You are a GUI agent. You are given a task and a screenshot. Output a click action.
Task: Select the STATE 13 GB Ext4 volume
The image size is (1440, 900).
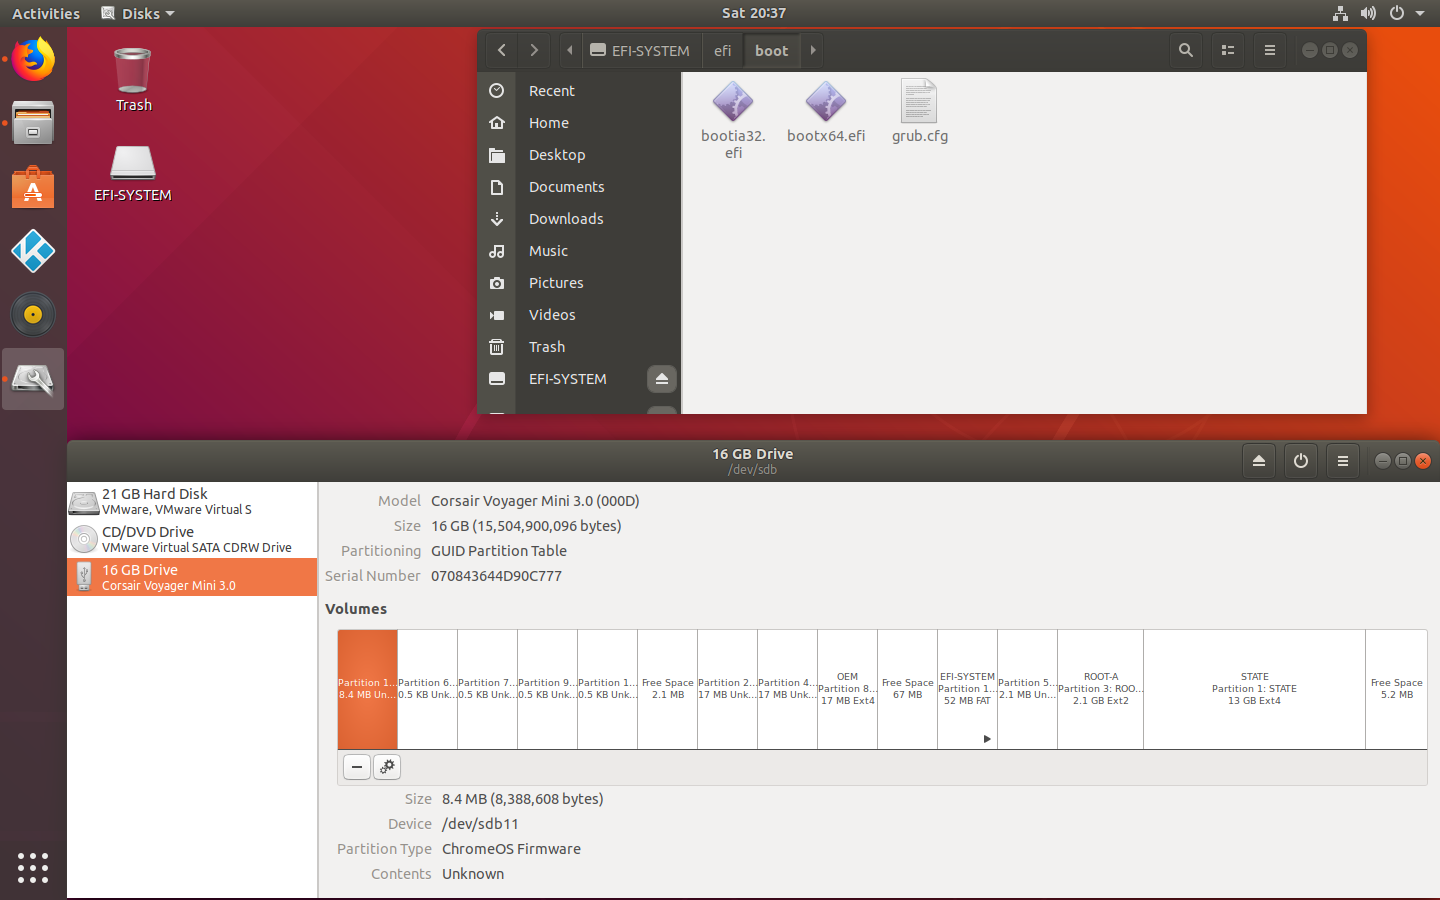click(1255, 689)
